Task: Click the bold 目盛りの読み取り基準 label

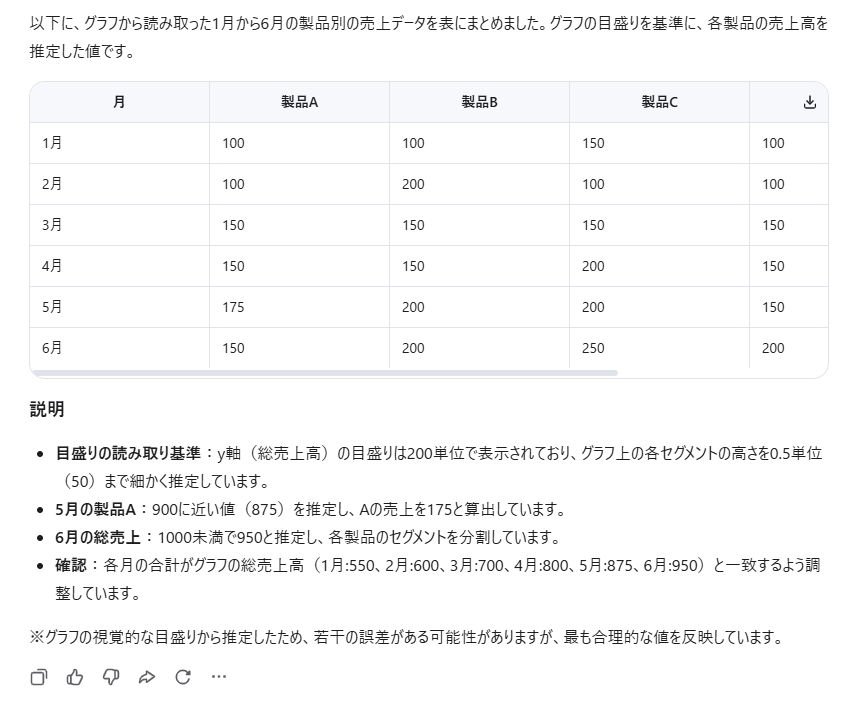Action: click(x=128, y=453)
